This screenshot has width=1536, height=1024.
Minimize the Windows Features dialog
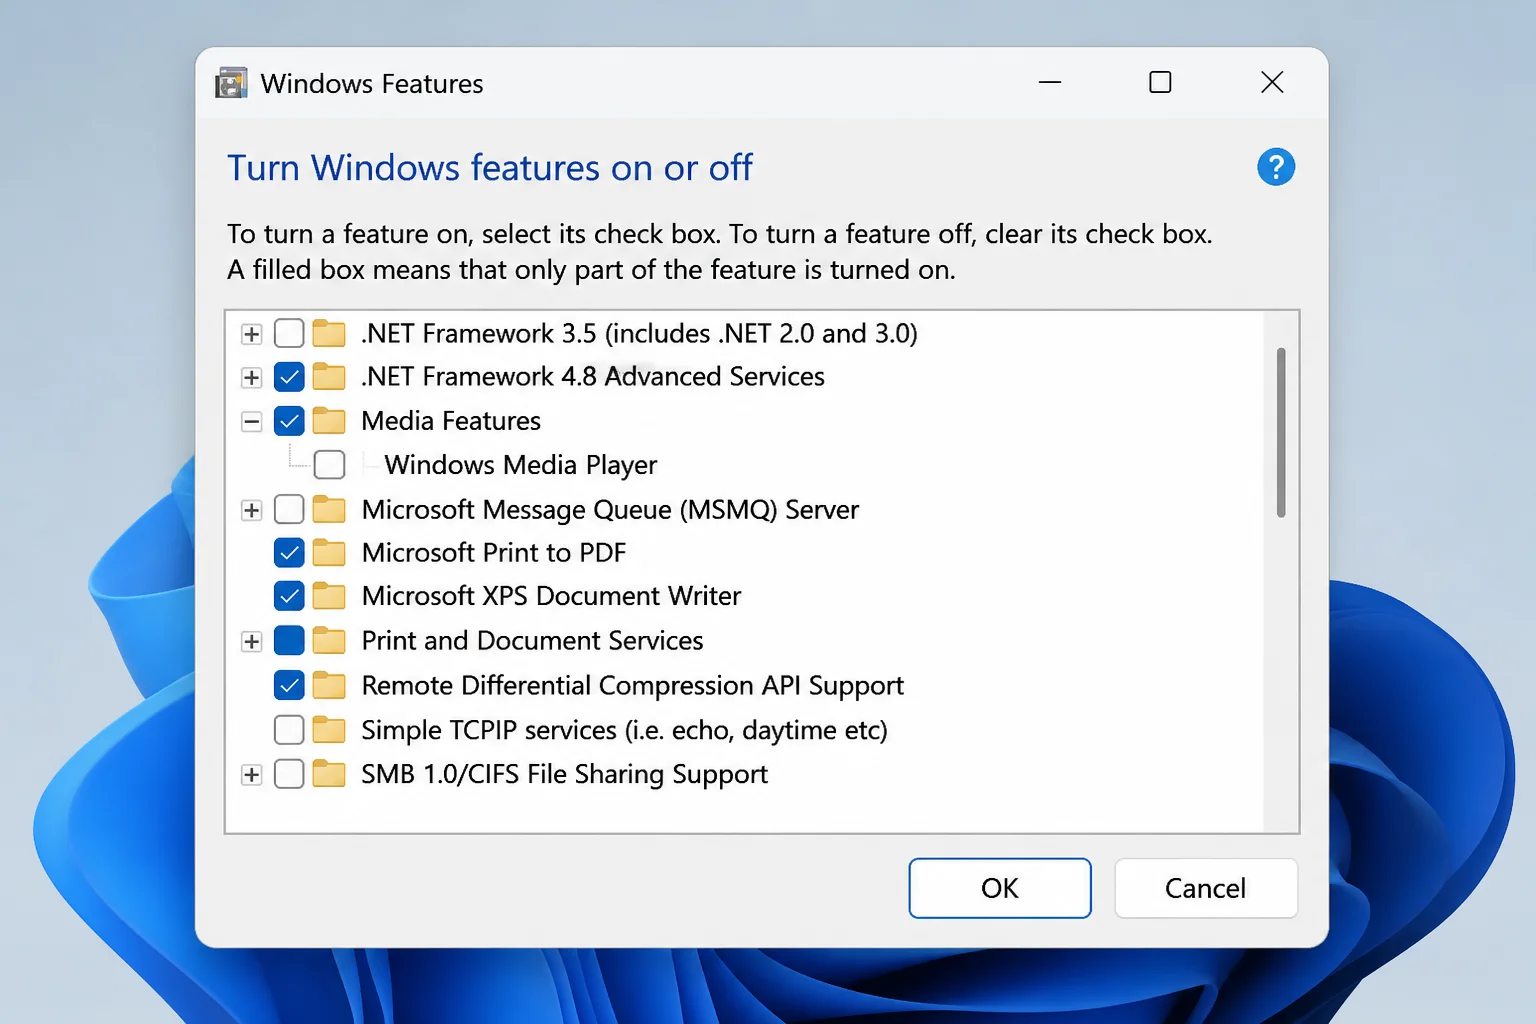[x=1050, y=82]
